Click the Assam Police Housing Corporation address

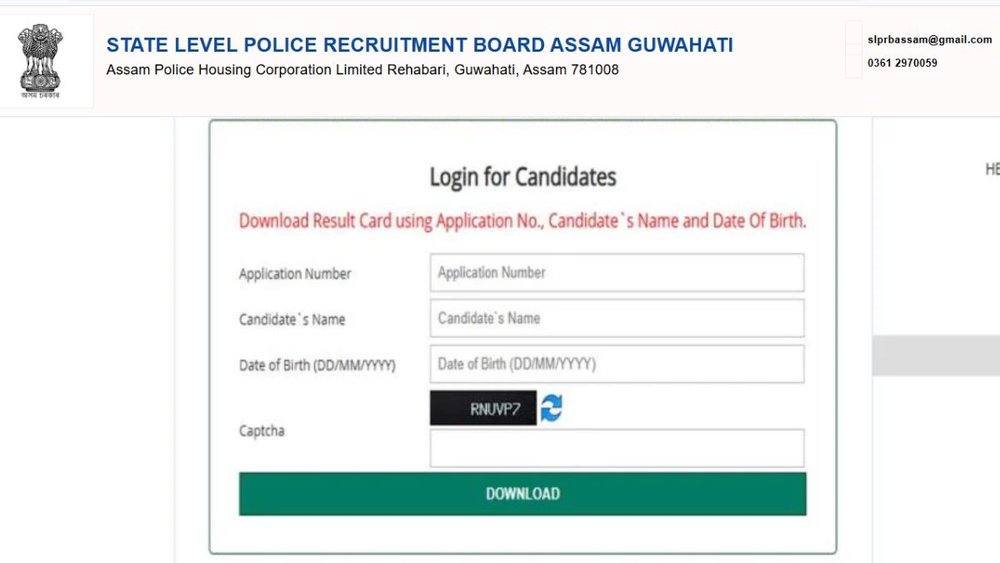click(x=362, y=70)
